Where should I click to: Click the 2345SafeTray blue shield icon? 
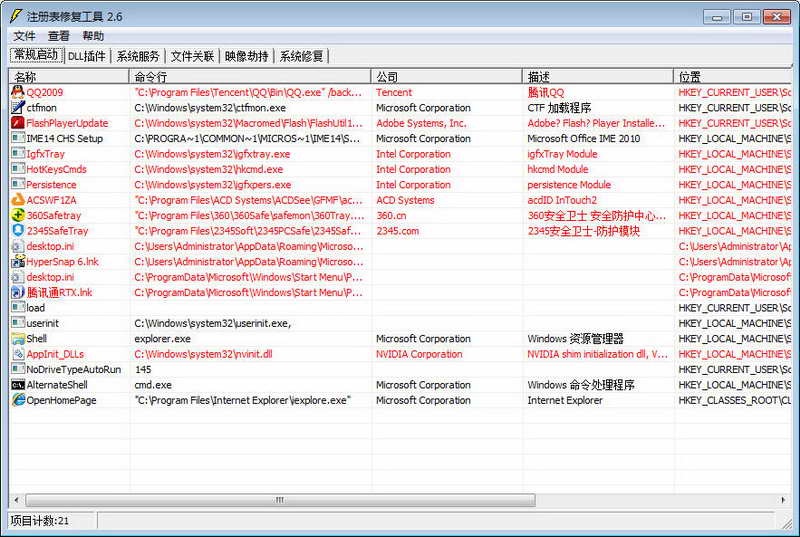tap(18, 231)
